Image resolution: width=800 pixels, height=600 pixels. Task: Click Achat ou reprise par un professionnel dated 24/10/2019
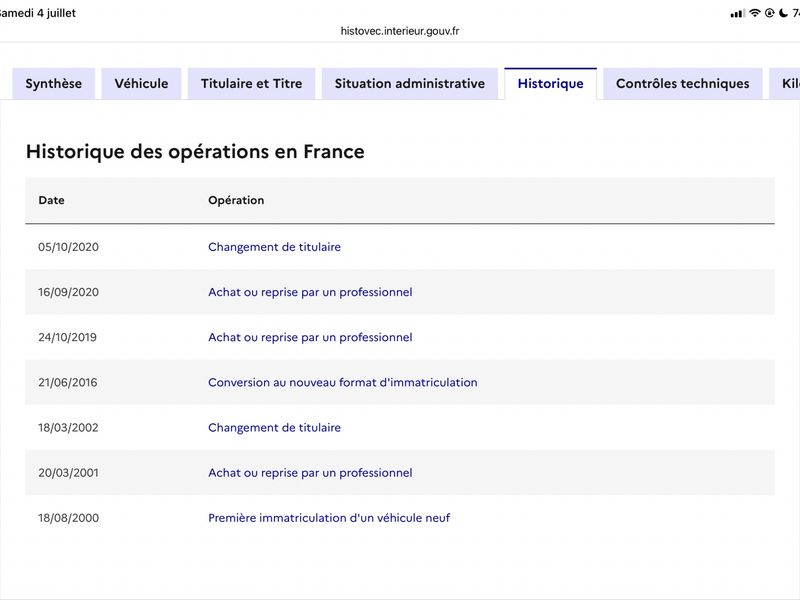click(x=310, y=337)
